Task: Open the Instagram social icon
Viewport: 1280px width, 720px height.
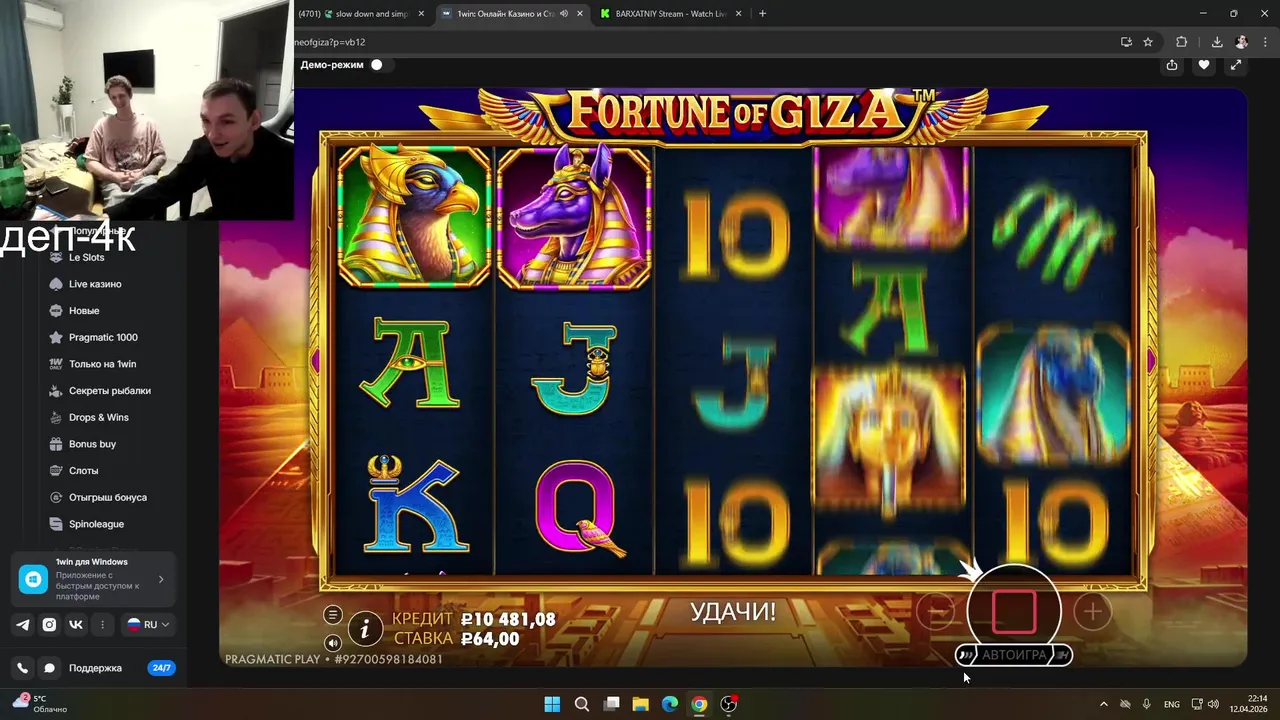Action: pyautogui.click(x=49, y=624)
